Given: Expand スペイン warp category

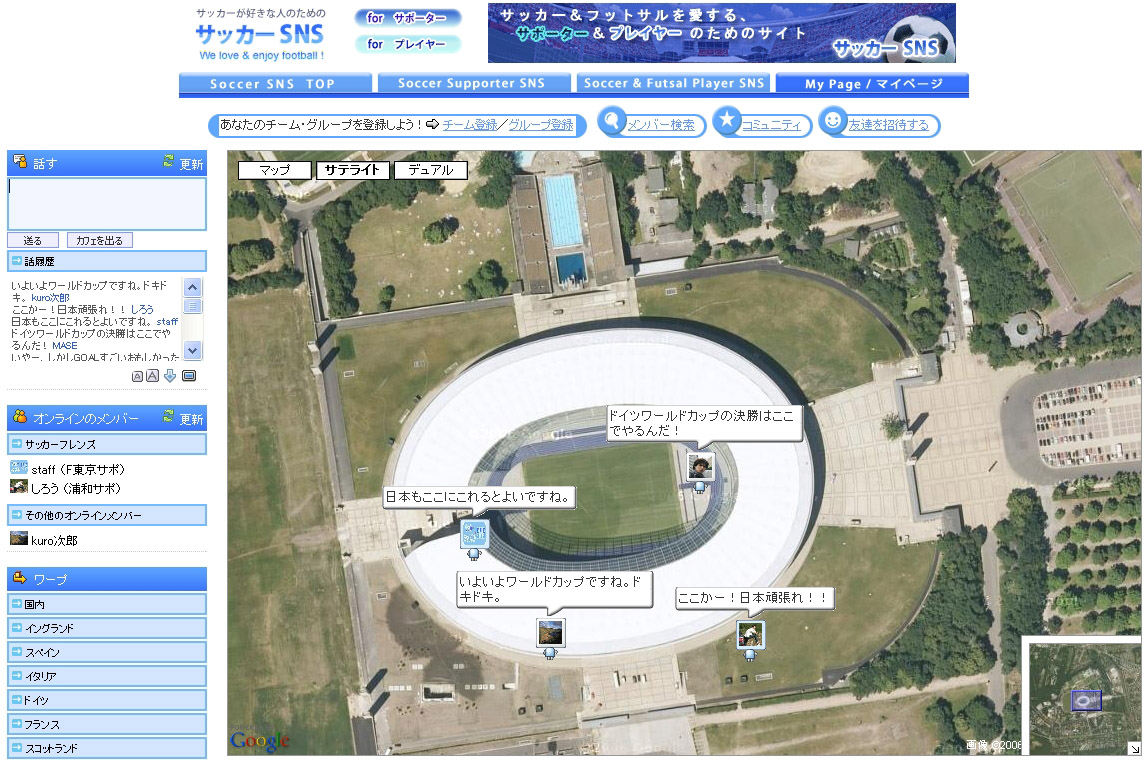Looking at the screenshot, I should coord(107,652).
